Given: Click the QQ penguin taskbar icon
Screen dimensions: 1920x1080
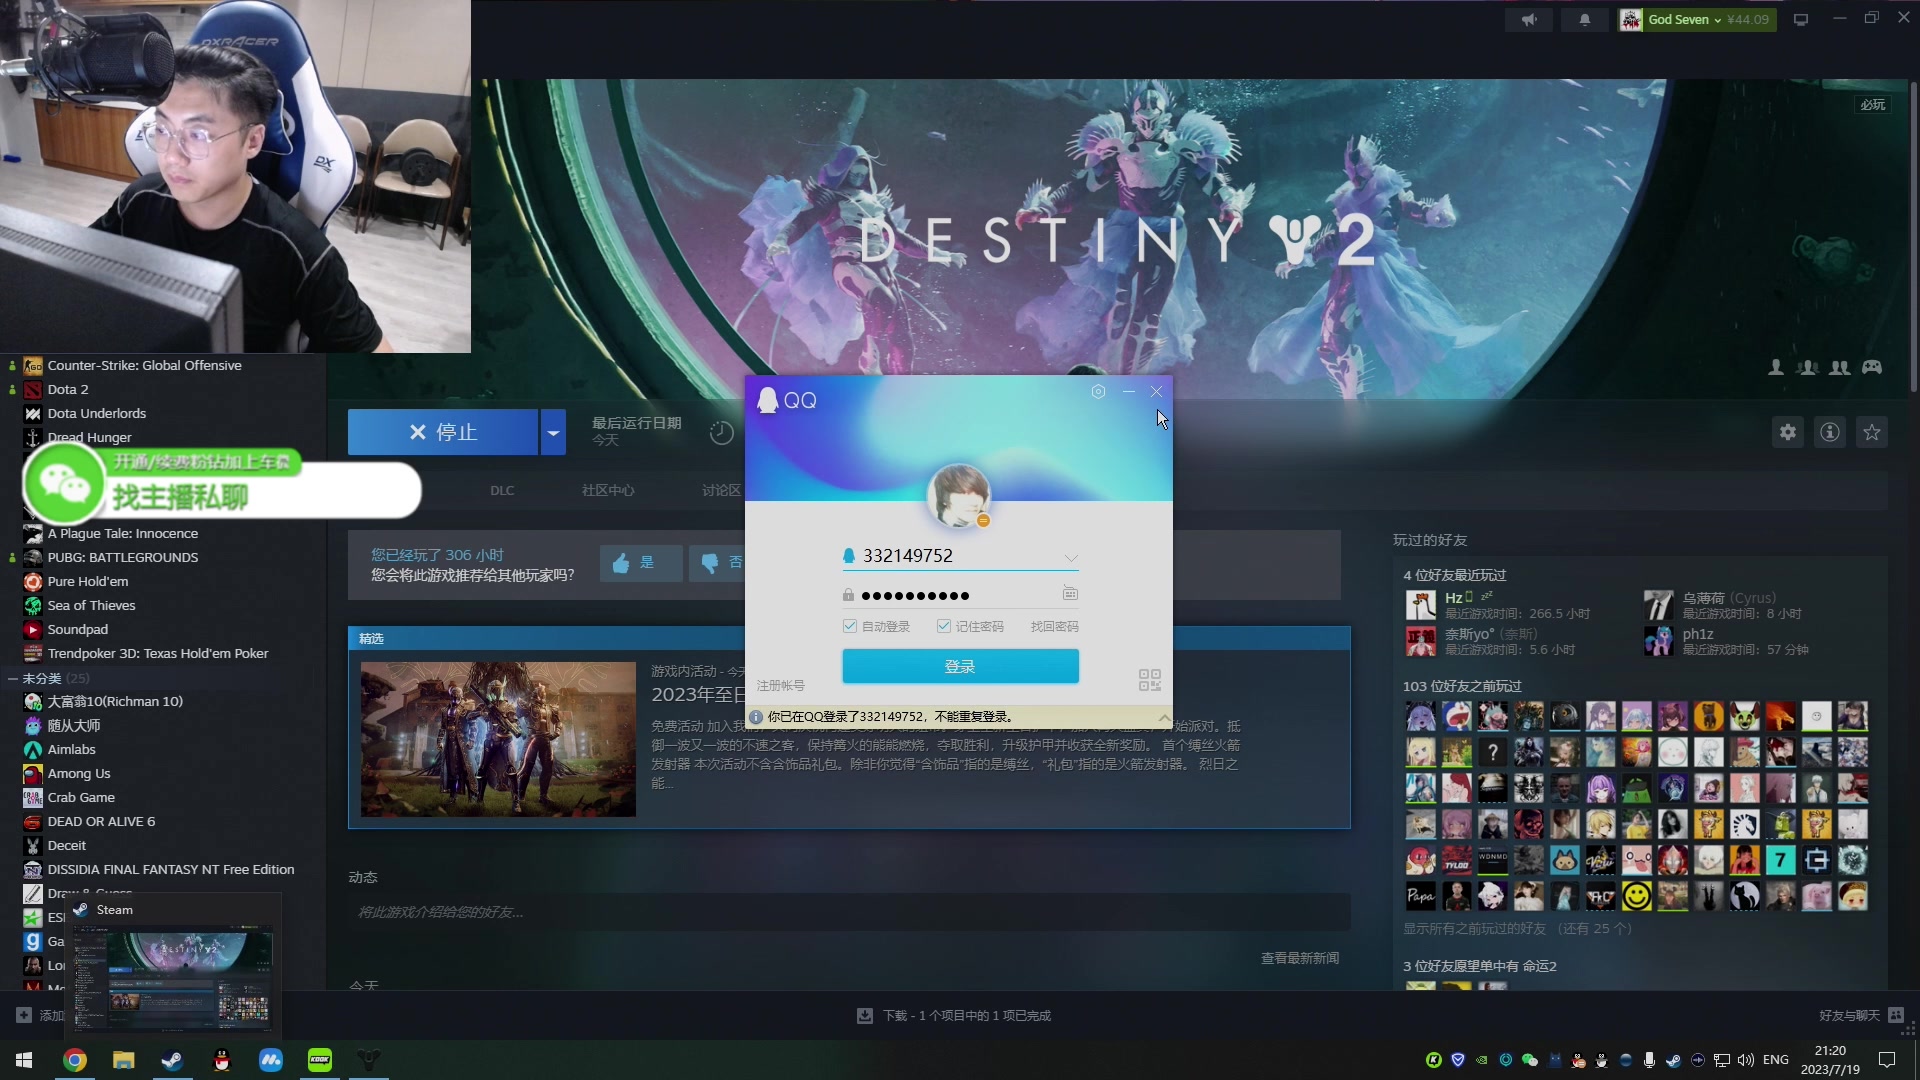Looking at the screenshot, I should [x=221, y=1060].
